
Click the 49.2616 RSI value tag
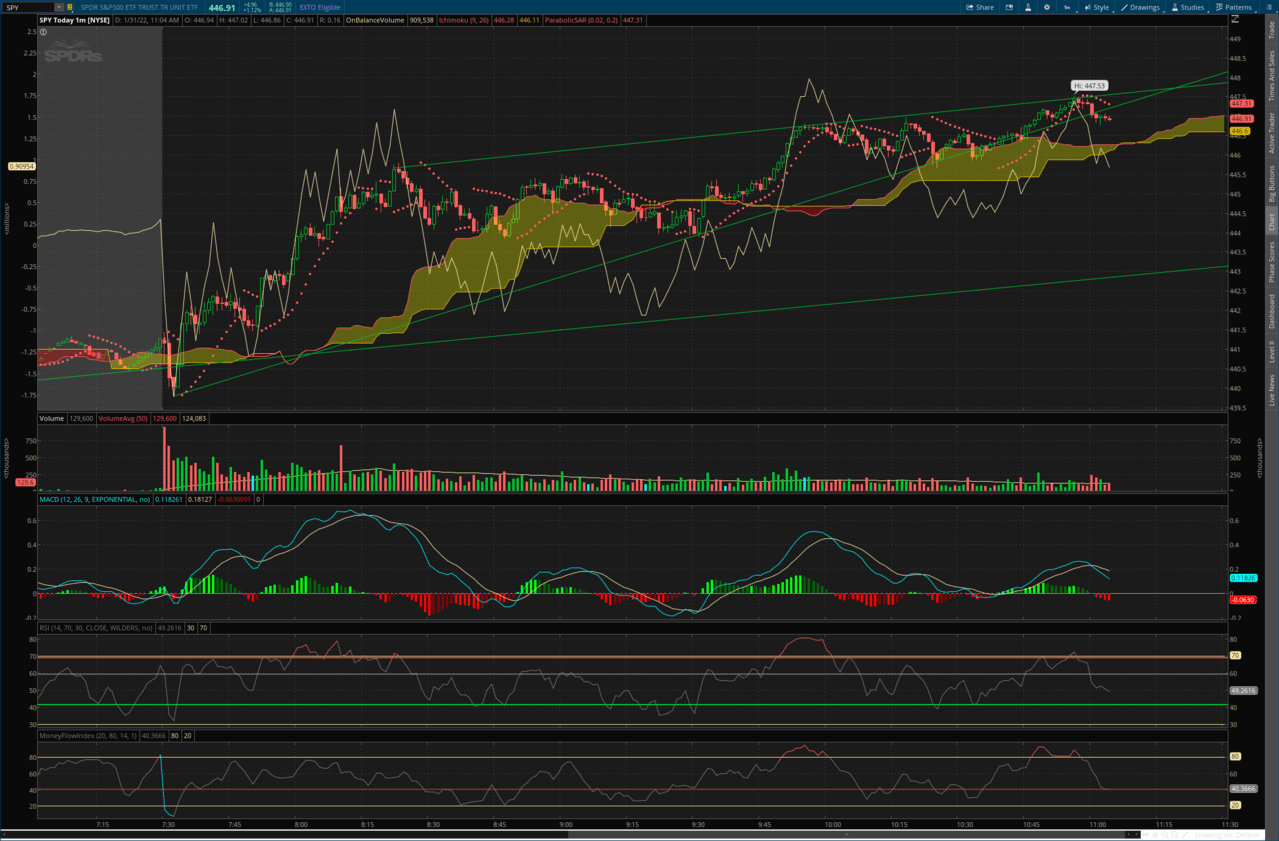(x=1243, y=690)
